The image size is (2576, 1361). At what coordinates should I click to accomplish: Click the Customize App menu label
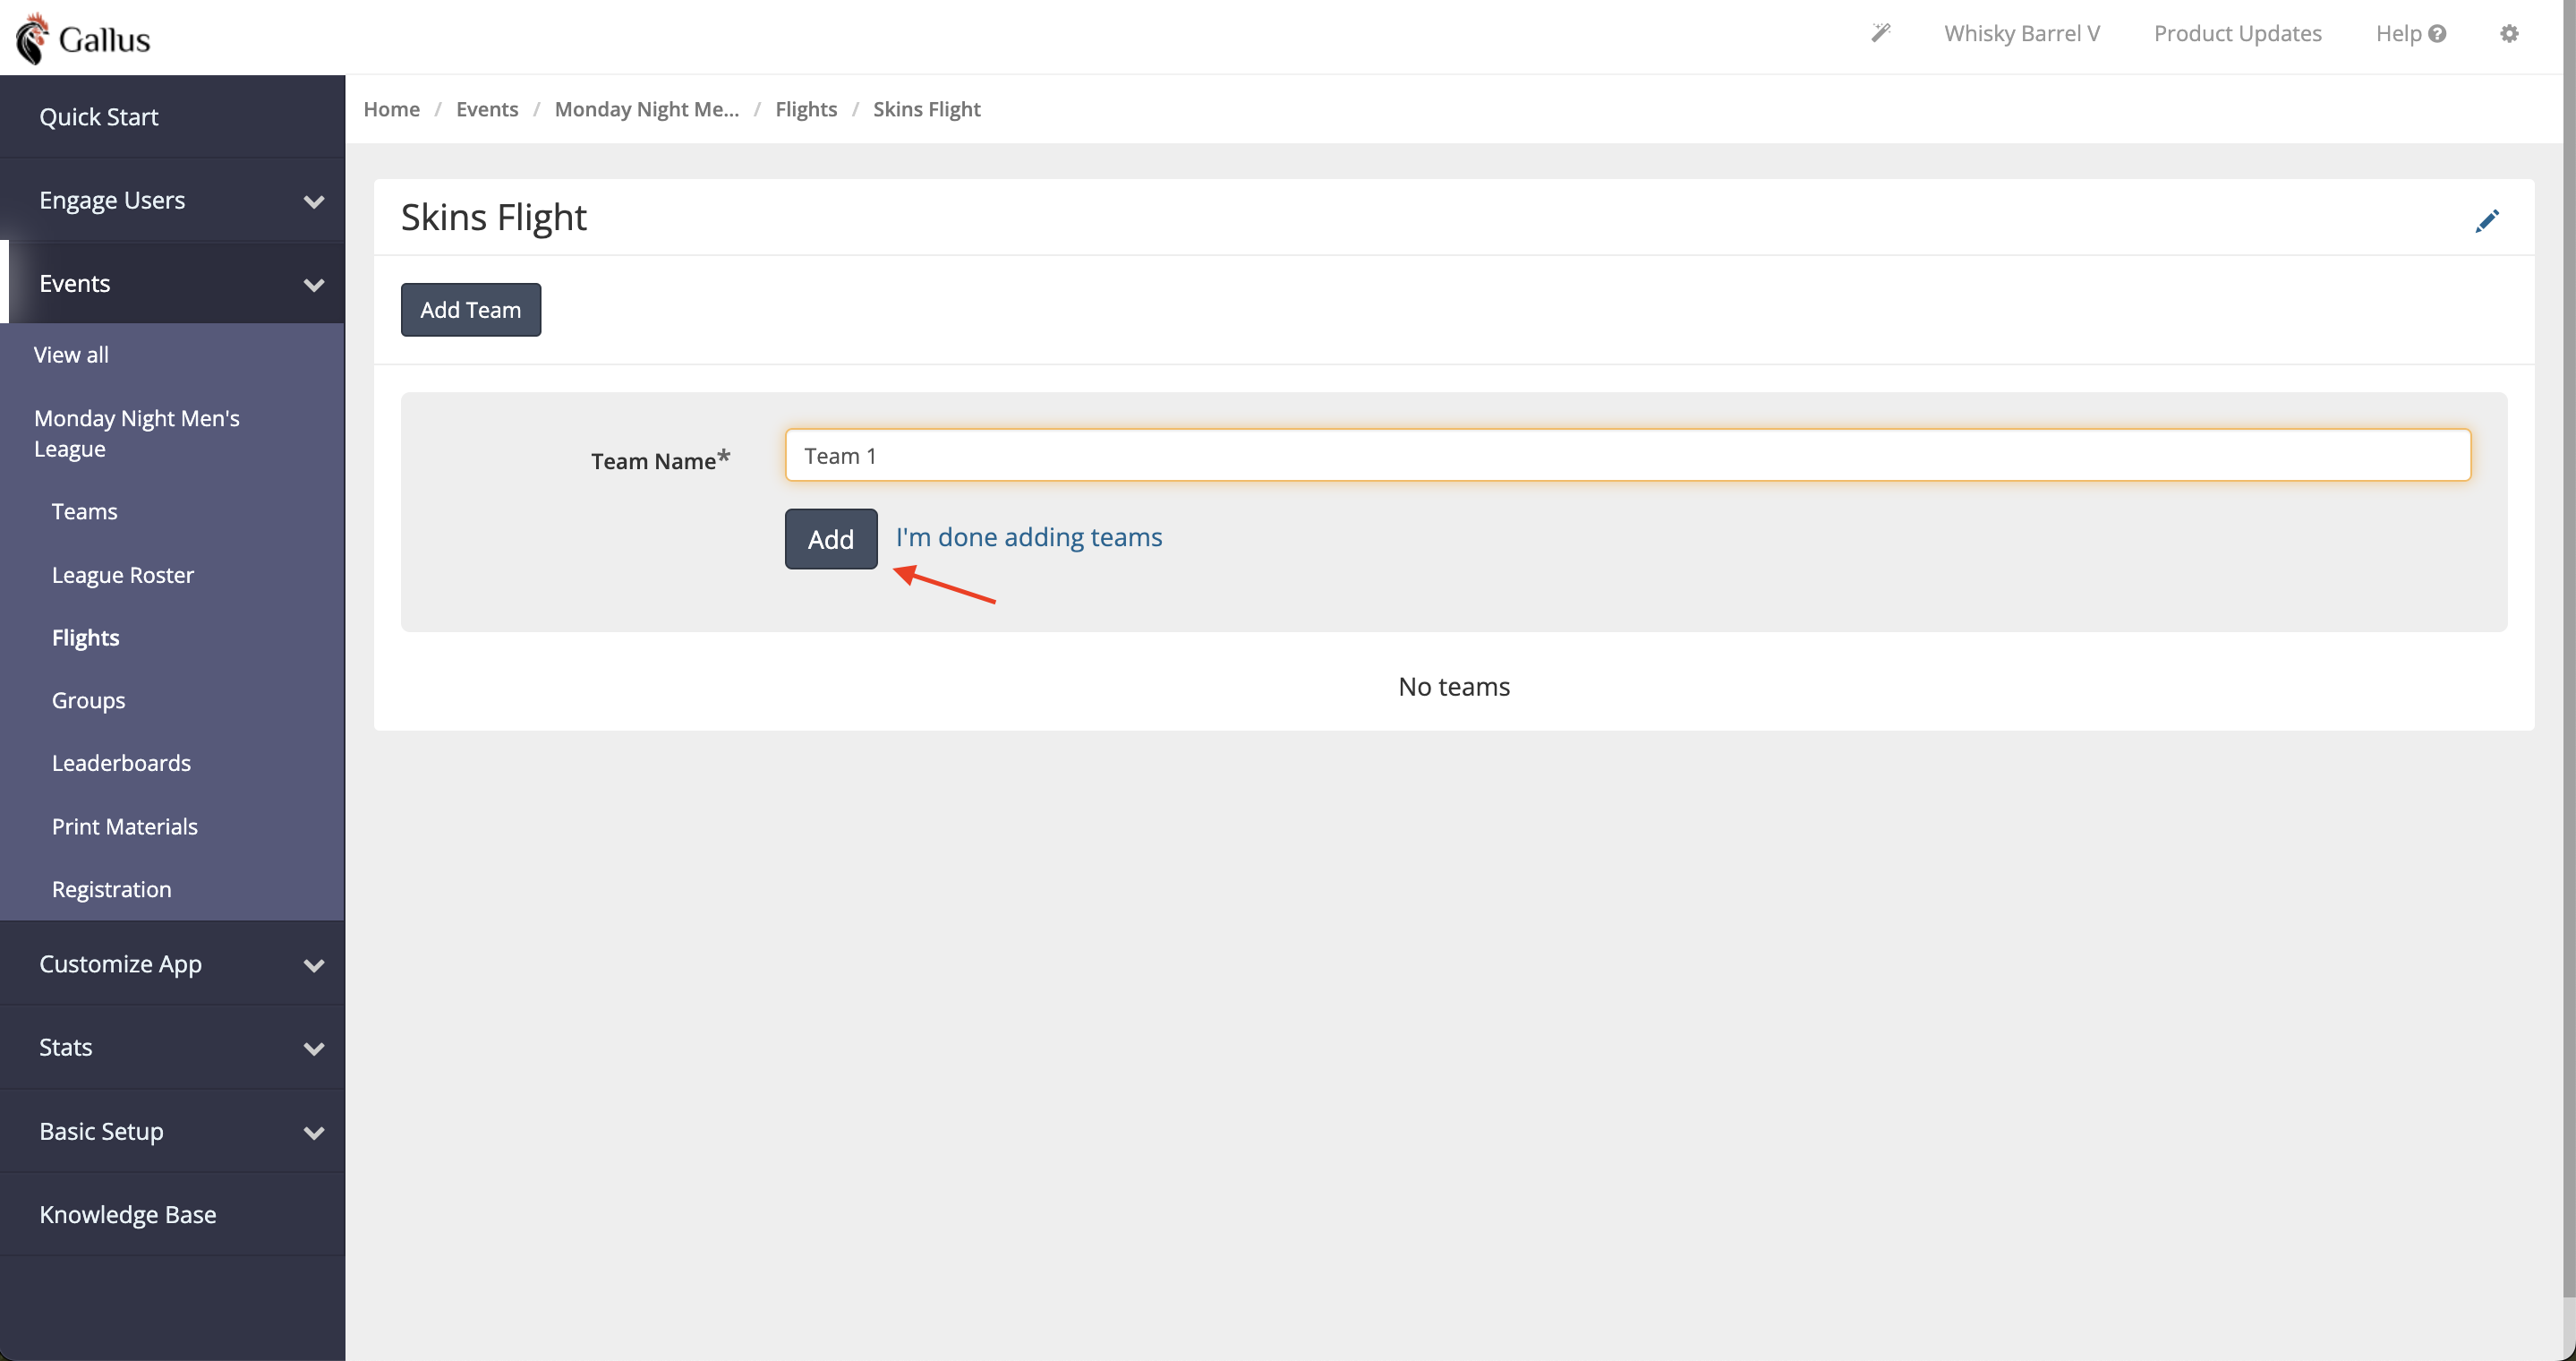click(x=120, y=963)
